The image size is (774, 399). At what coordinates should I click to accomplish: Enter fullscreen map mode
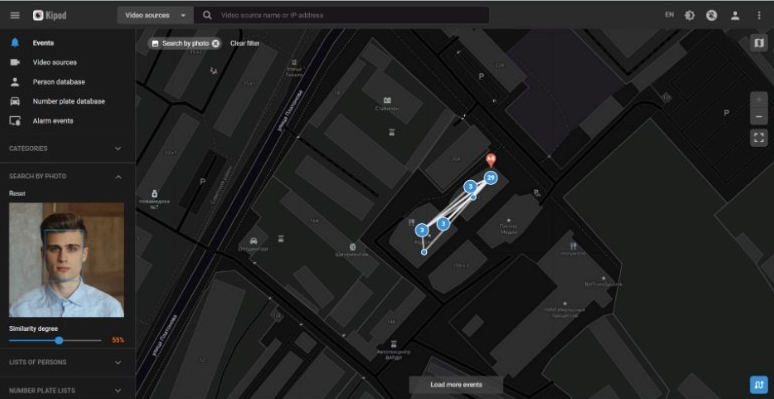(759, 138)
